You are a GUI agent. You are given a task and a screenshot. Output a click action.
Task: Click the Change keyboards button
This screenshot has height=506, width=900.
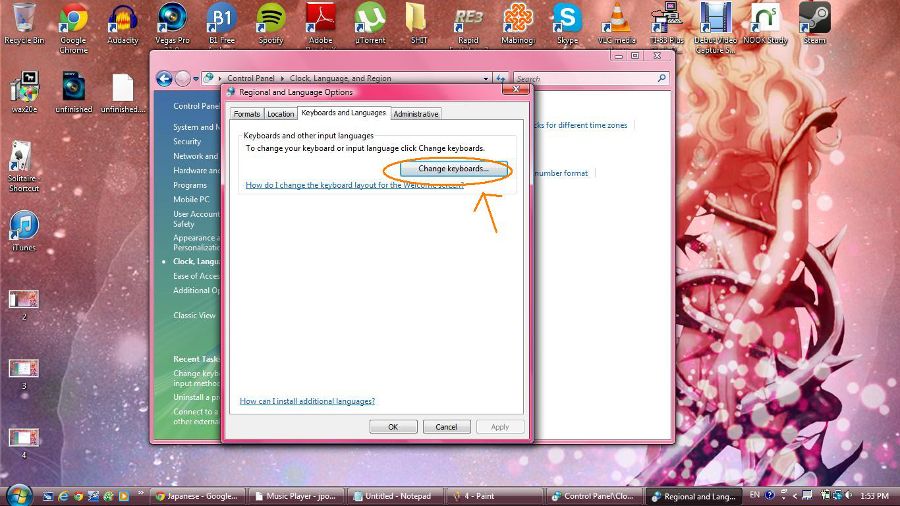coord(453,169)
